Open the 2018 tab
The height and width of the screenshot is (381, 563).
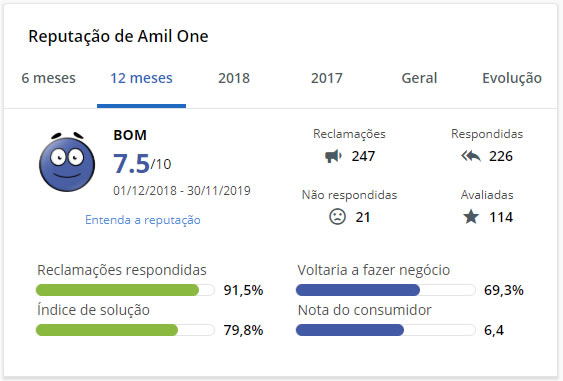(234, 78)
